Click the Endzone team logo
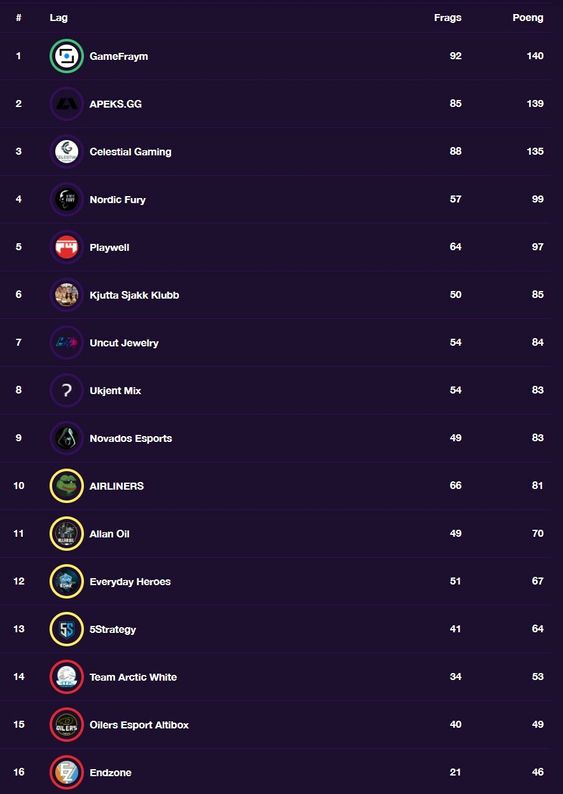Viewport: 563px width, 794px height. [66, 772]
